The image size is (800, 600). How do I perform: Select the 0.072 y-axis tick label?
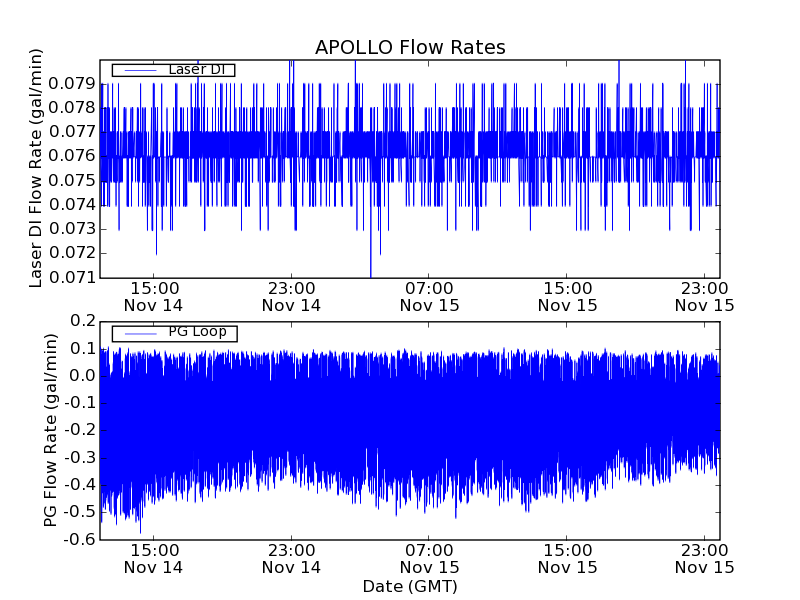coord(72,253)
